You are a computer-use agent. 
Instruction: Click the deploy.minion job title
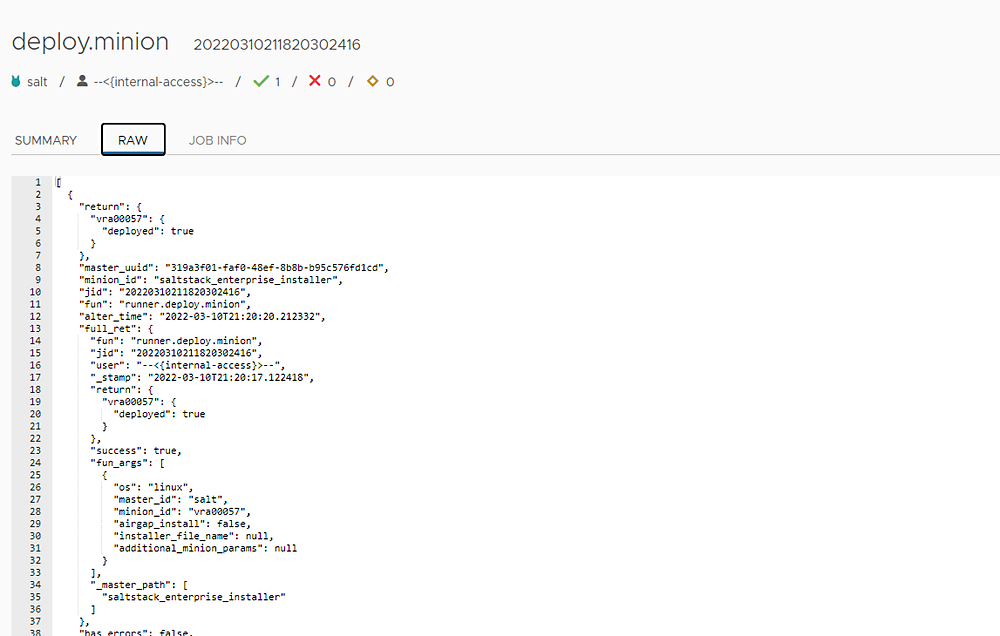(x=91, y=42)
